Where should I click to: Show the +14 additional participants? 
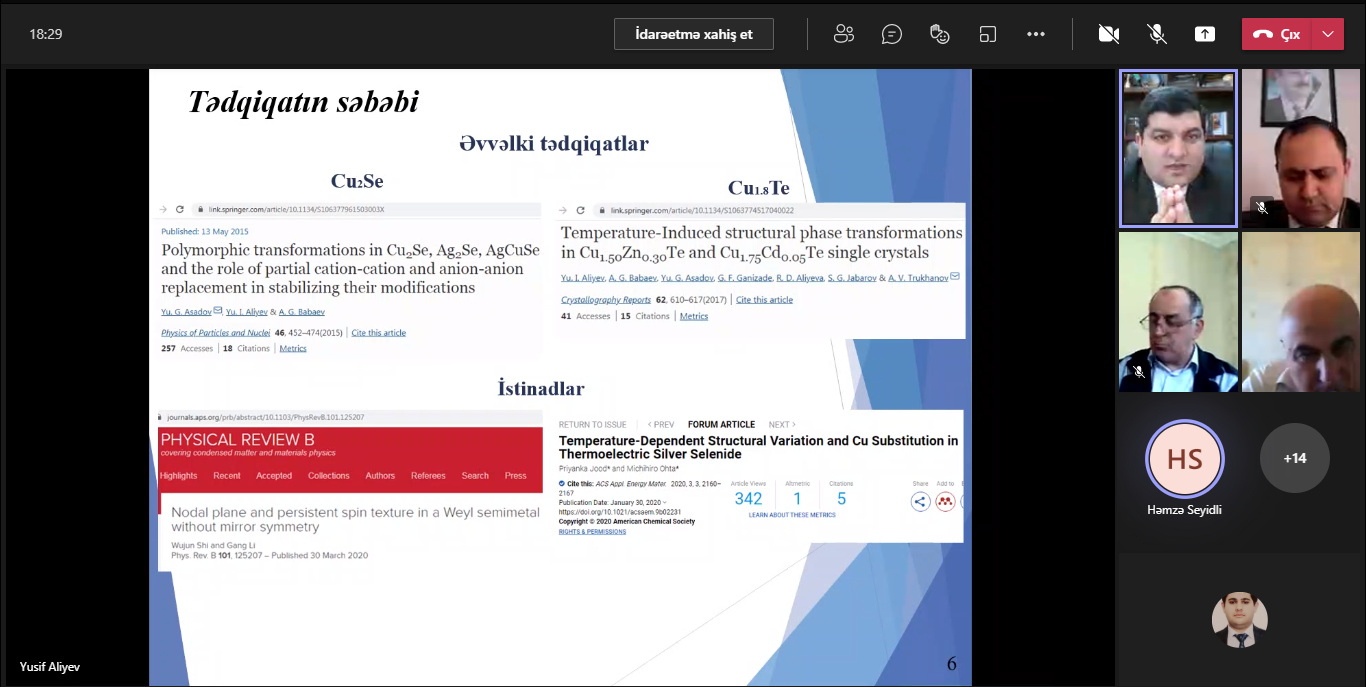coord(1295,458)
